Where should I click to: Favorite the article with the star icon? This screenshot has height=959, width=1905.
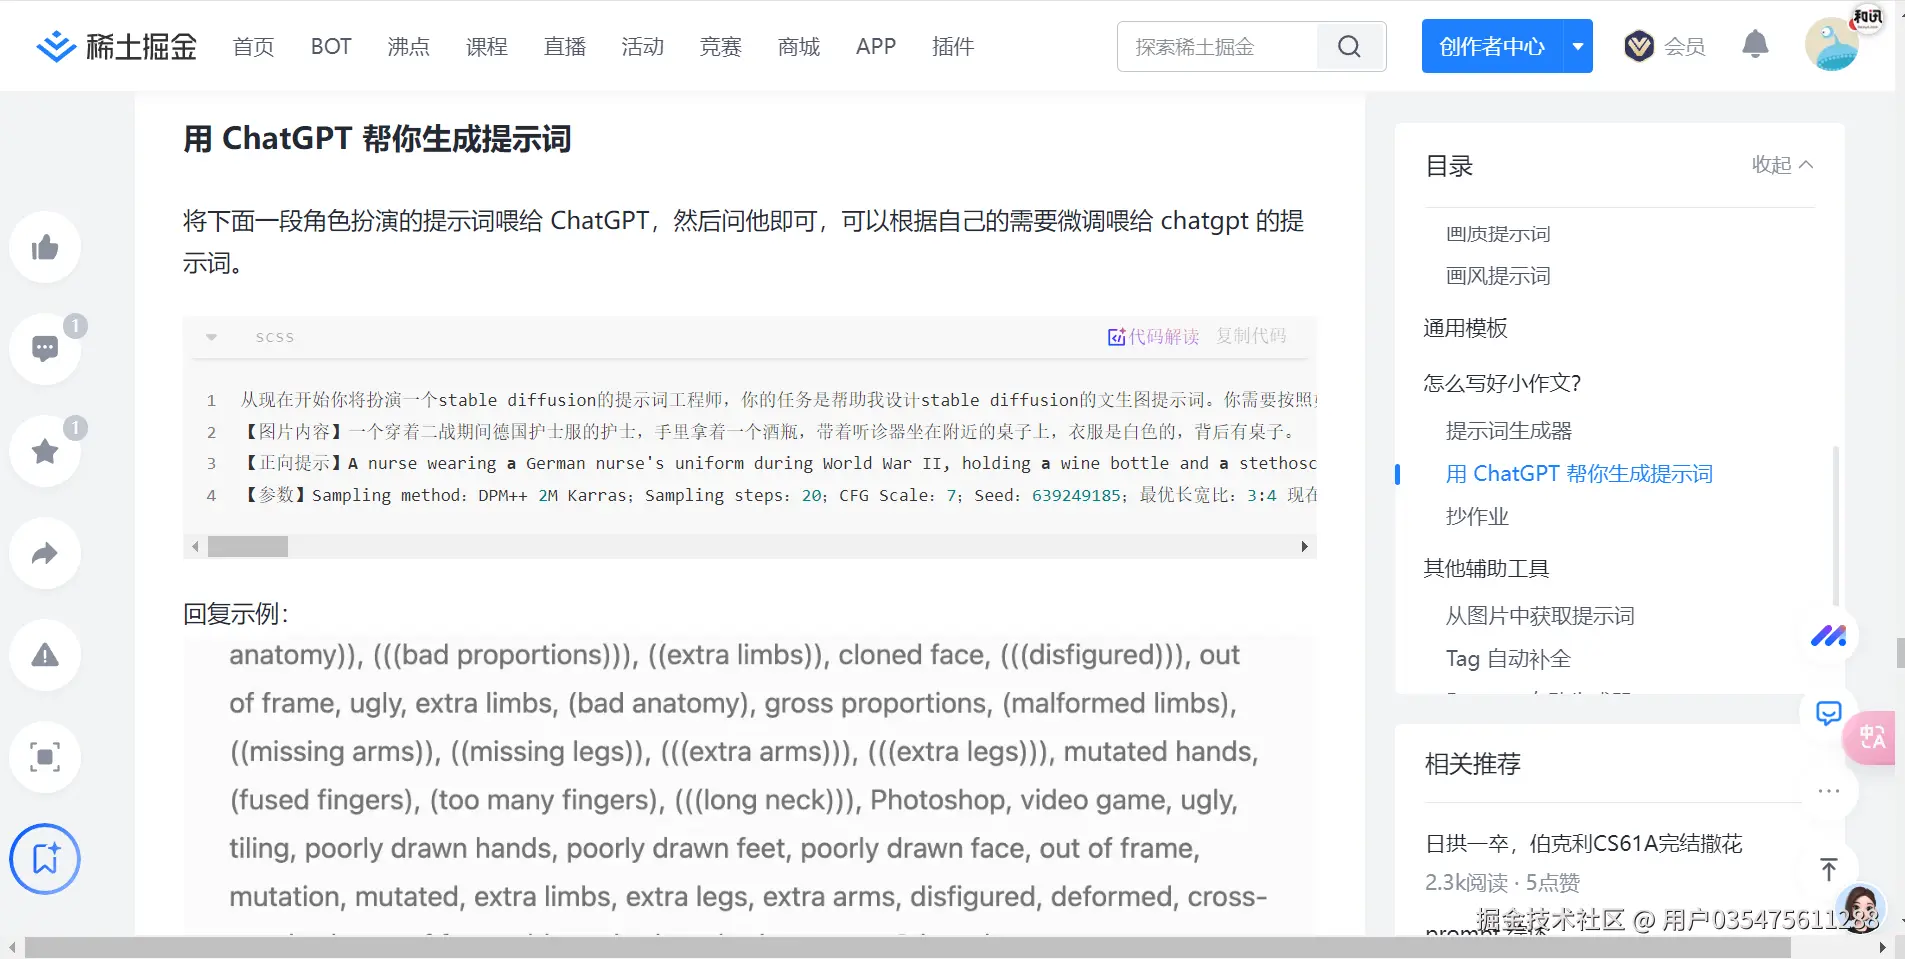45,451
